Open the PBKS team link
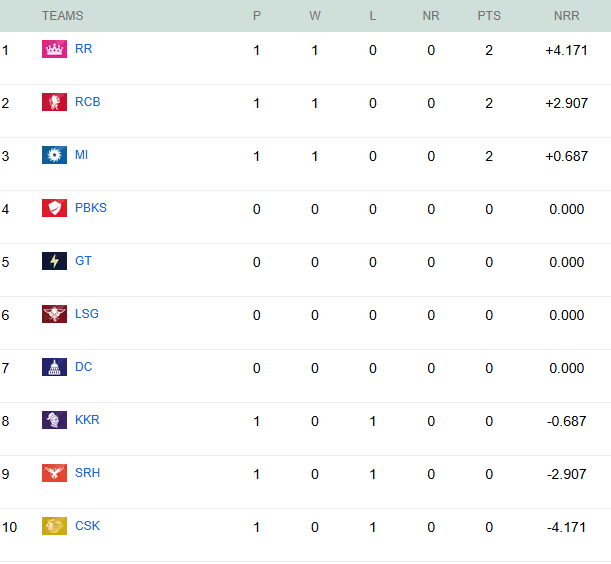Image resolution: width=611 pixels, height=564 pixels. pos(90,208)
